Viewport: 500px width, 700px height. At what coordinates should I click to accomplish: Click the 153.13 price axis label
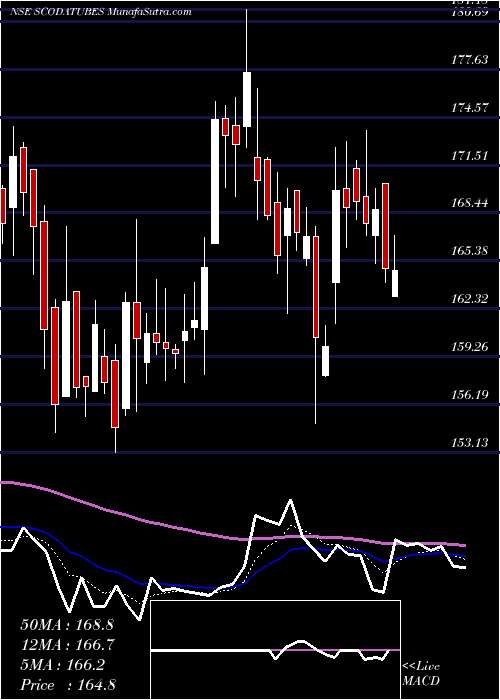pos(471,442)
